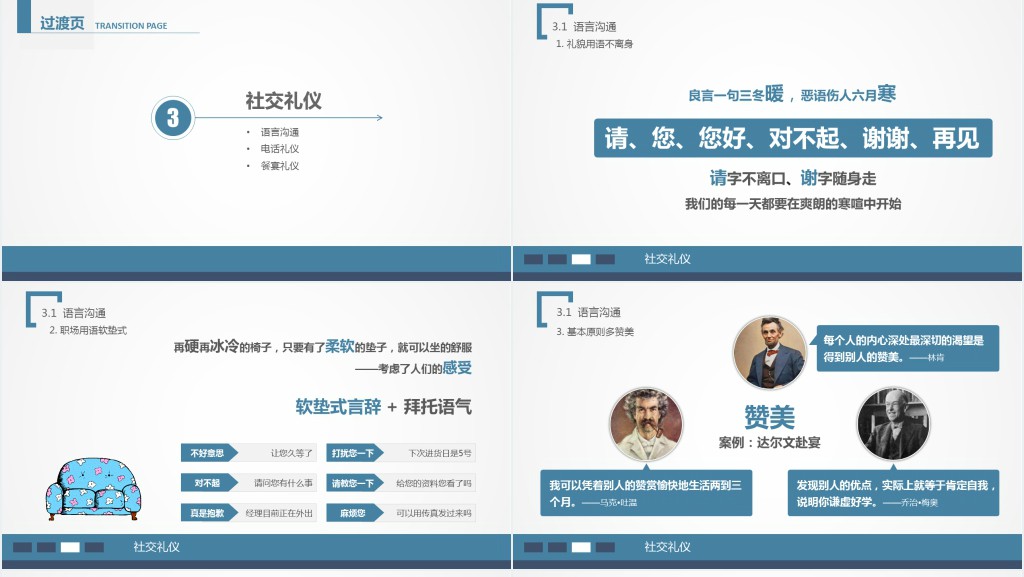Click the 让您久等了 phrase
This screenshot has width=1024, height=577.
292,453
